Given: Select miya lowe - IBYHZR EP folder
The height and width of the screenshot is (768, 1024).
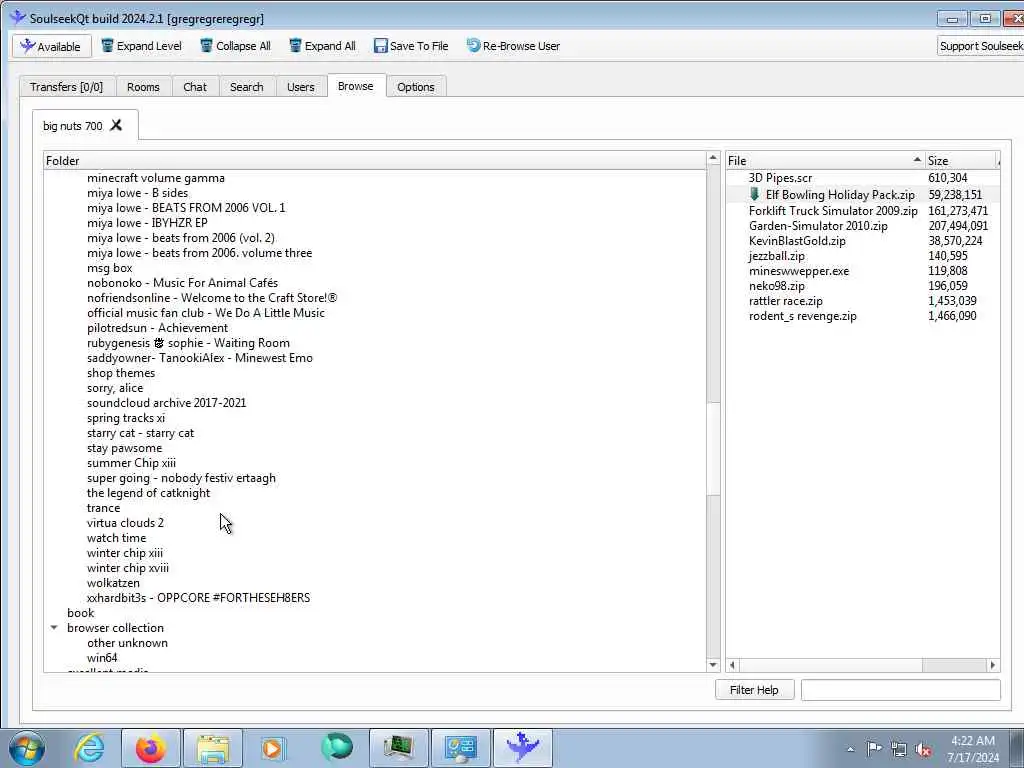Looking at the screenshot, I should pyautogui.click(x=147, y=223).
